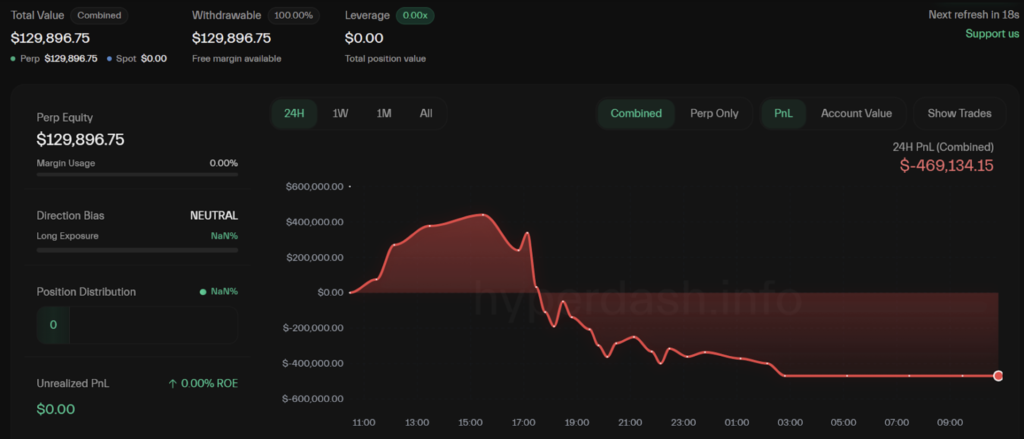This screenshot has height=439, width=1024.
Task: Switch chart to 1W range
Action: 340,113
